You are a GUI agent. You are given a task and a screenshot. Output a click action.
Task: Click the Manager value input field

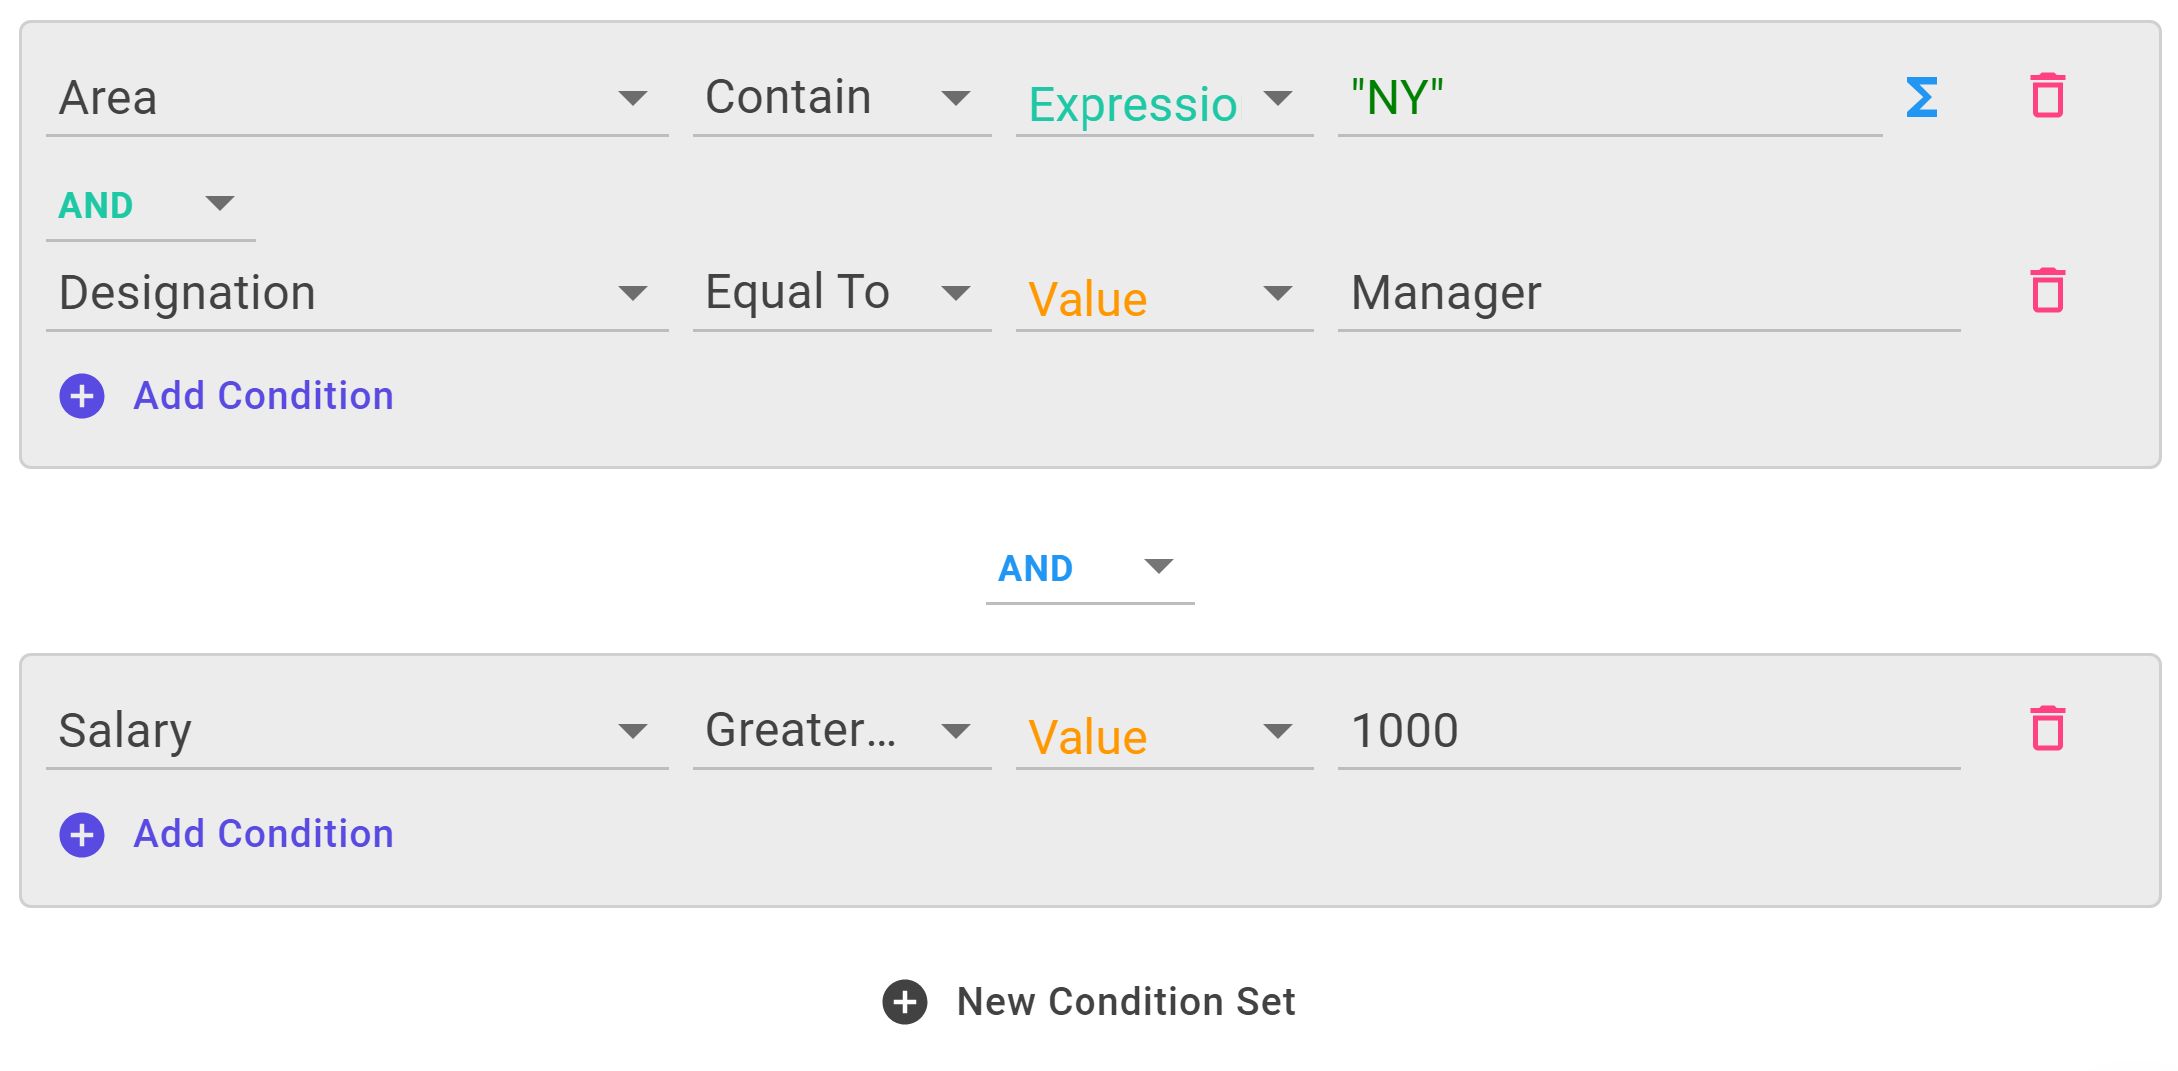(x=1649, y=293)
